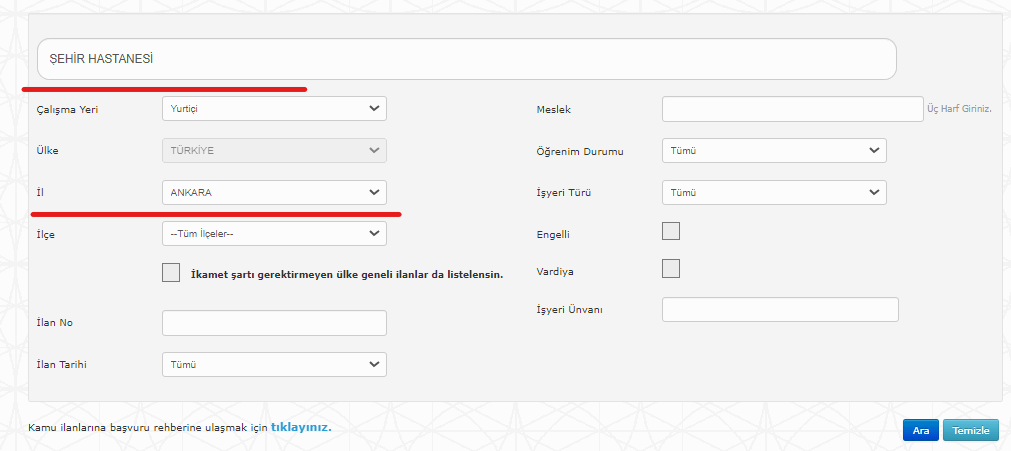Click the chevron arrow on Öğrenim Durumu
Viewport: 1011px width, 451px height.
point(874,150)
